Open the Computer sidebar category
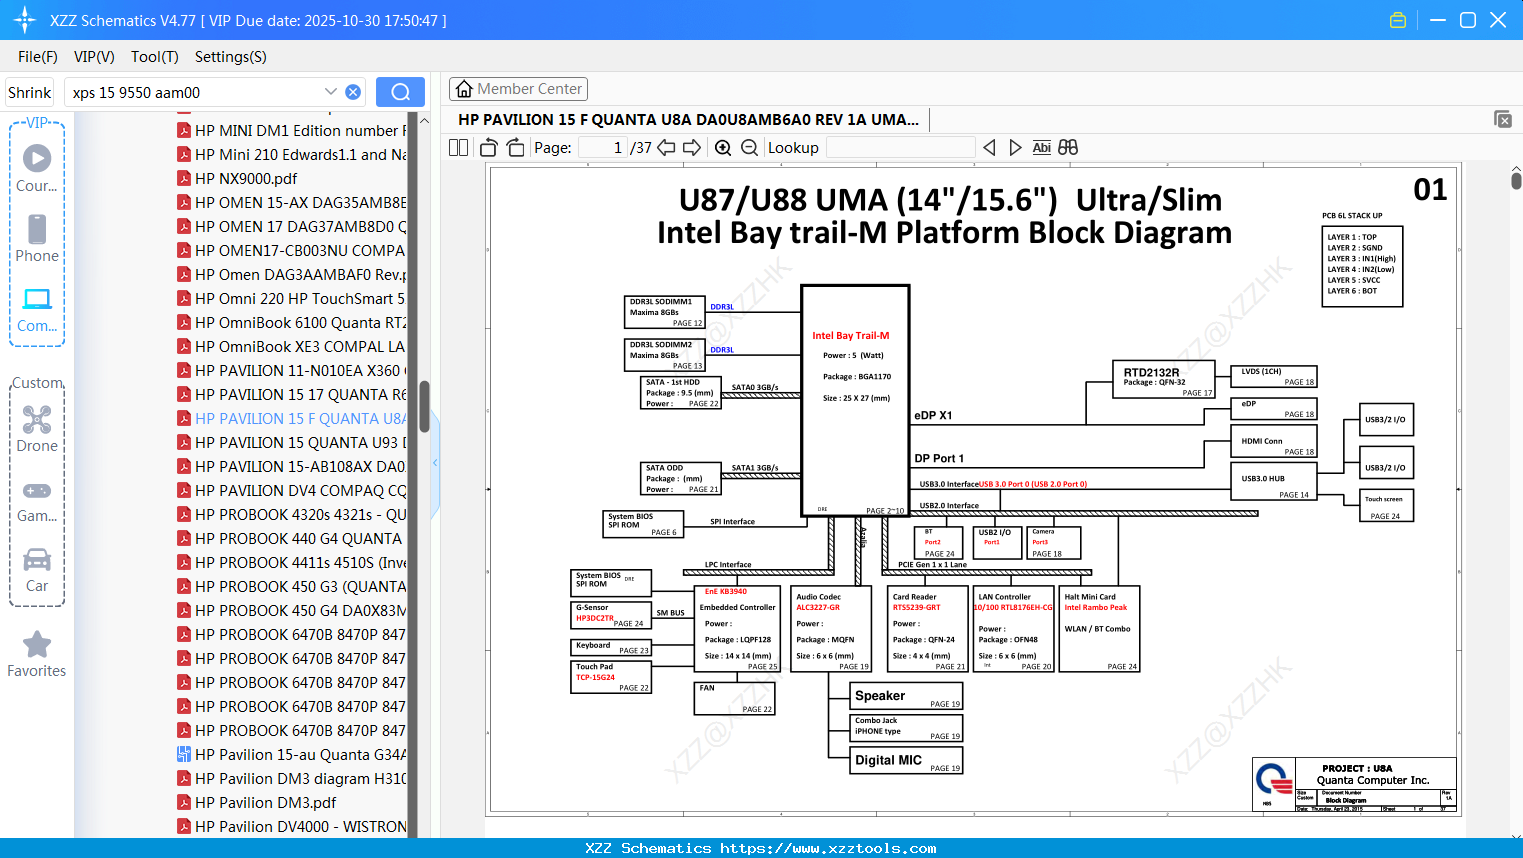 click(x=37, y=309)
